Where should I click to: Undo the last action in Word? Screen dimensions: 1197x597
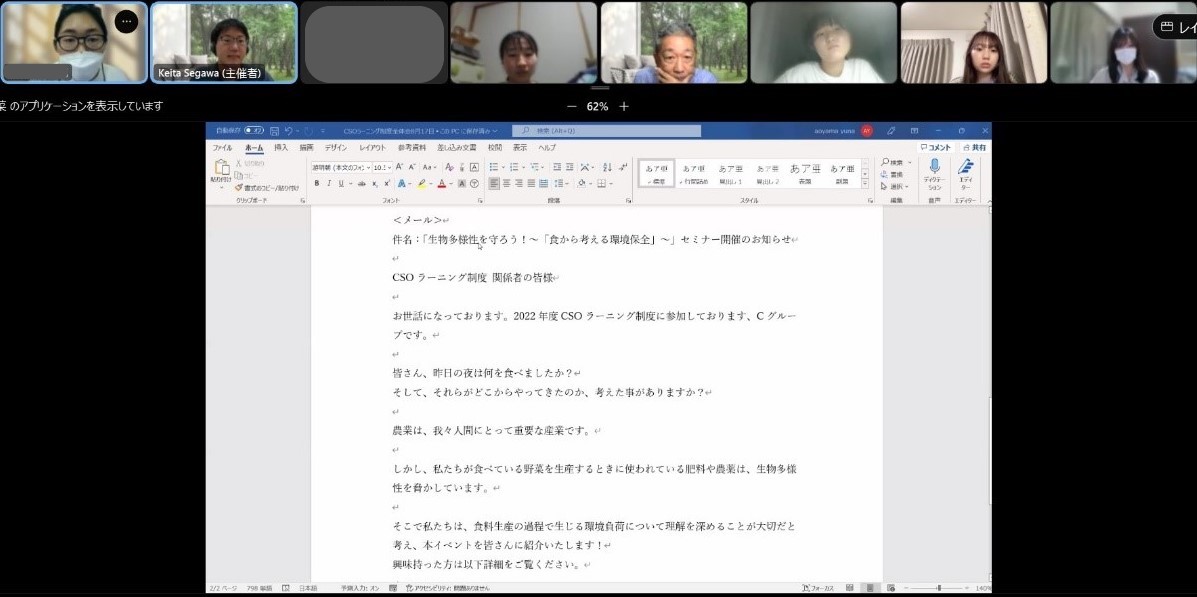click(x=289, y=131)
